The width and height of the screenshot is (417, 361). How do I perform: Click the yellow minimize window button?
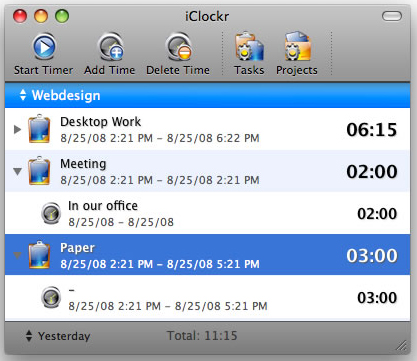coord(41,16)
